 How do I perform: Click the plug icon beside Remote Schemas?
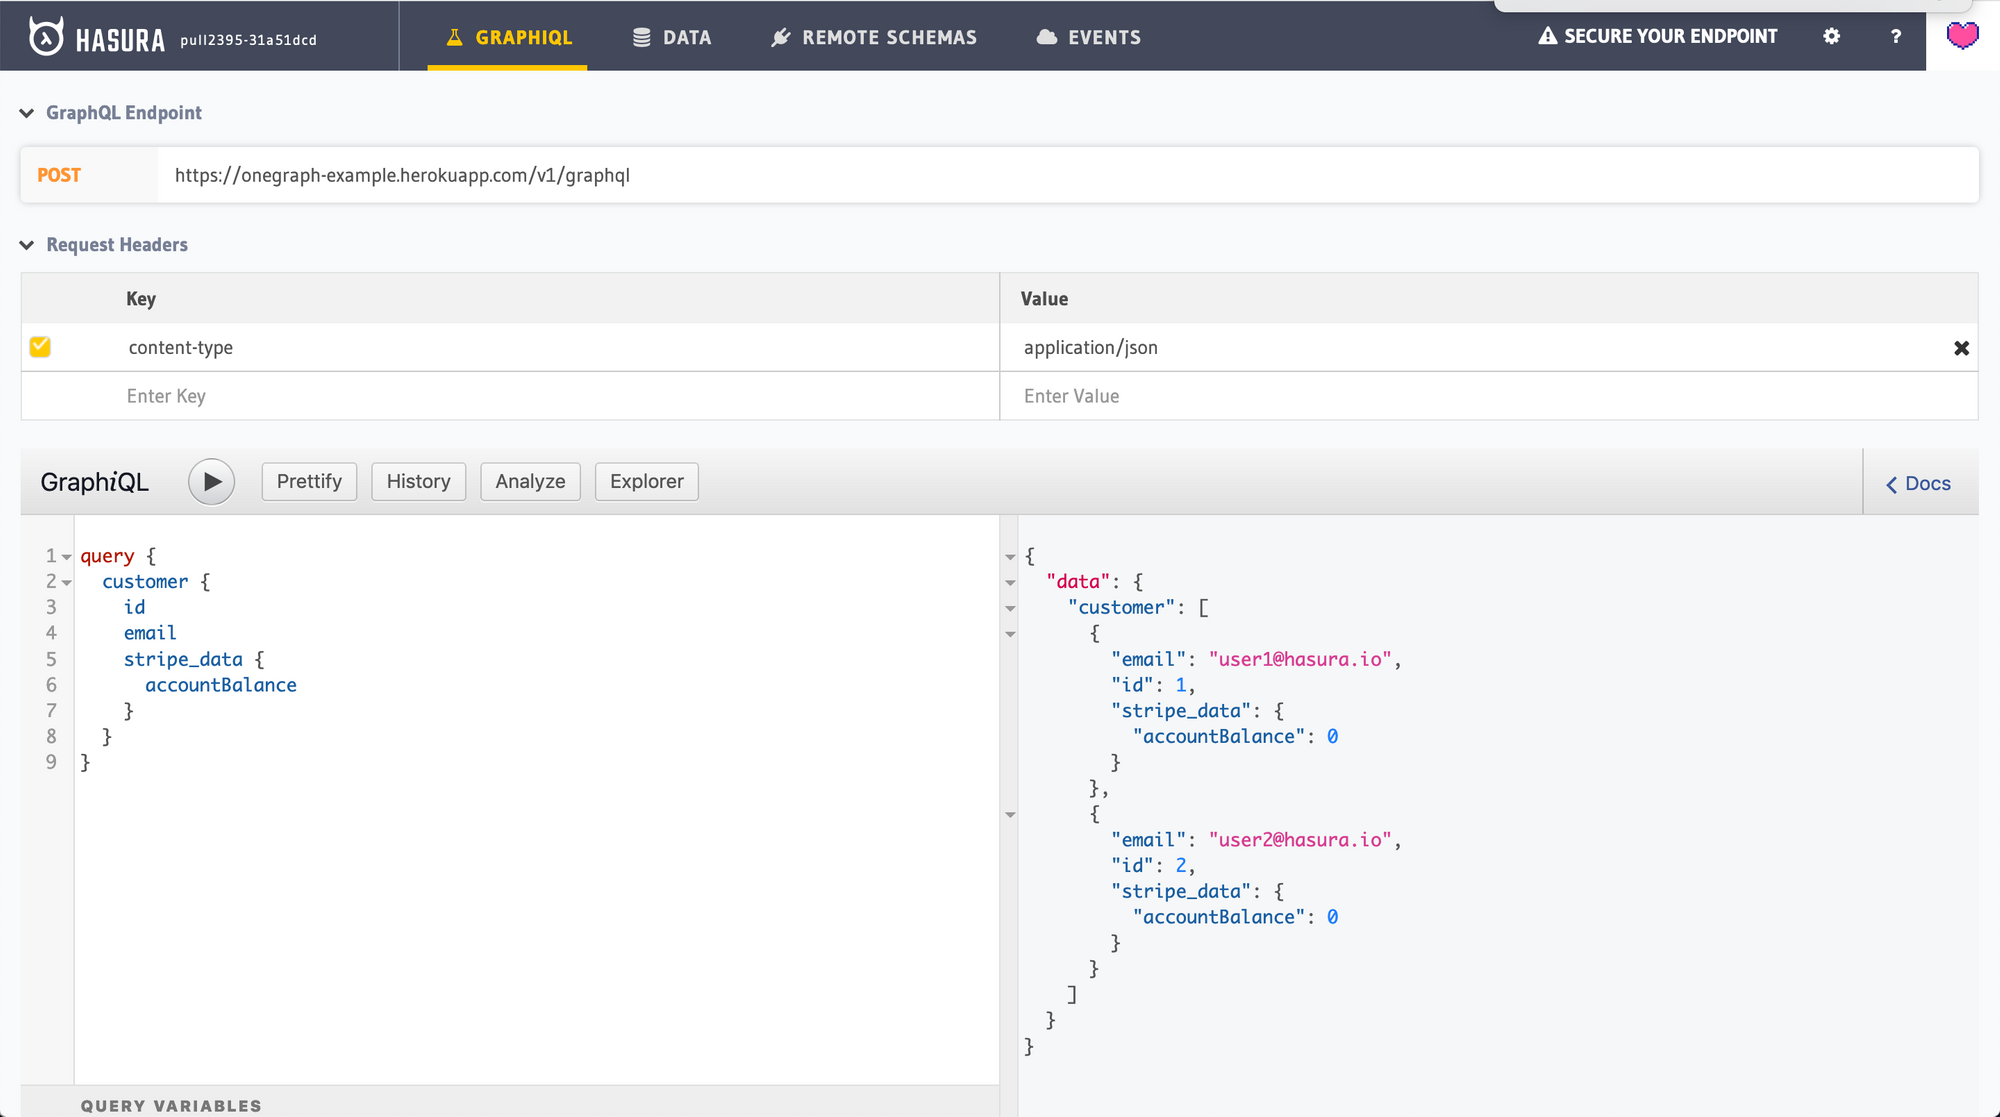[781, 37]
